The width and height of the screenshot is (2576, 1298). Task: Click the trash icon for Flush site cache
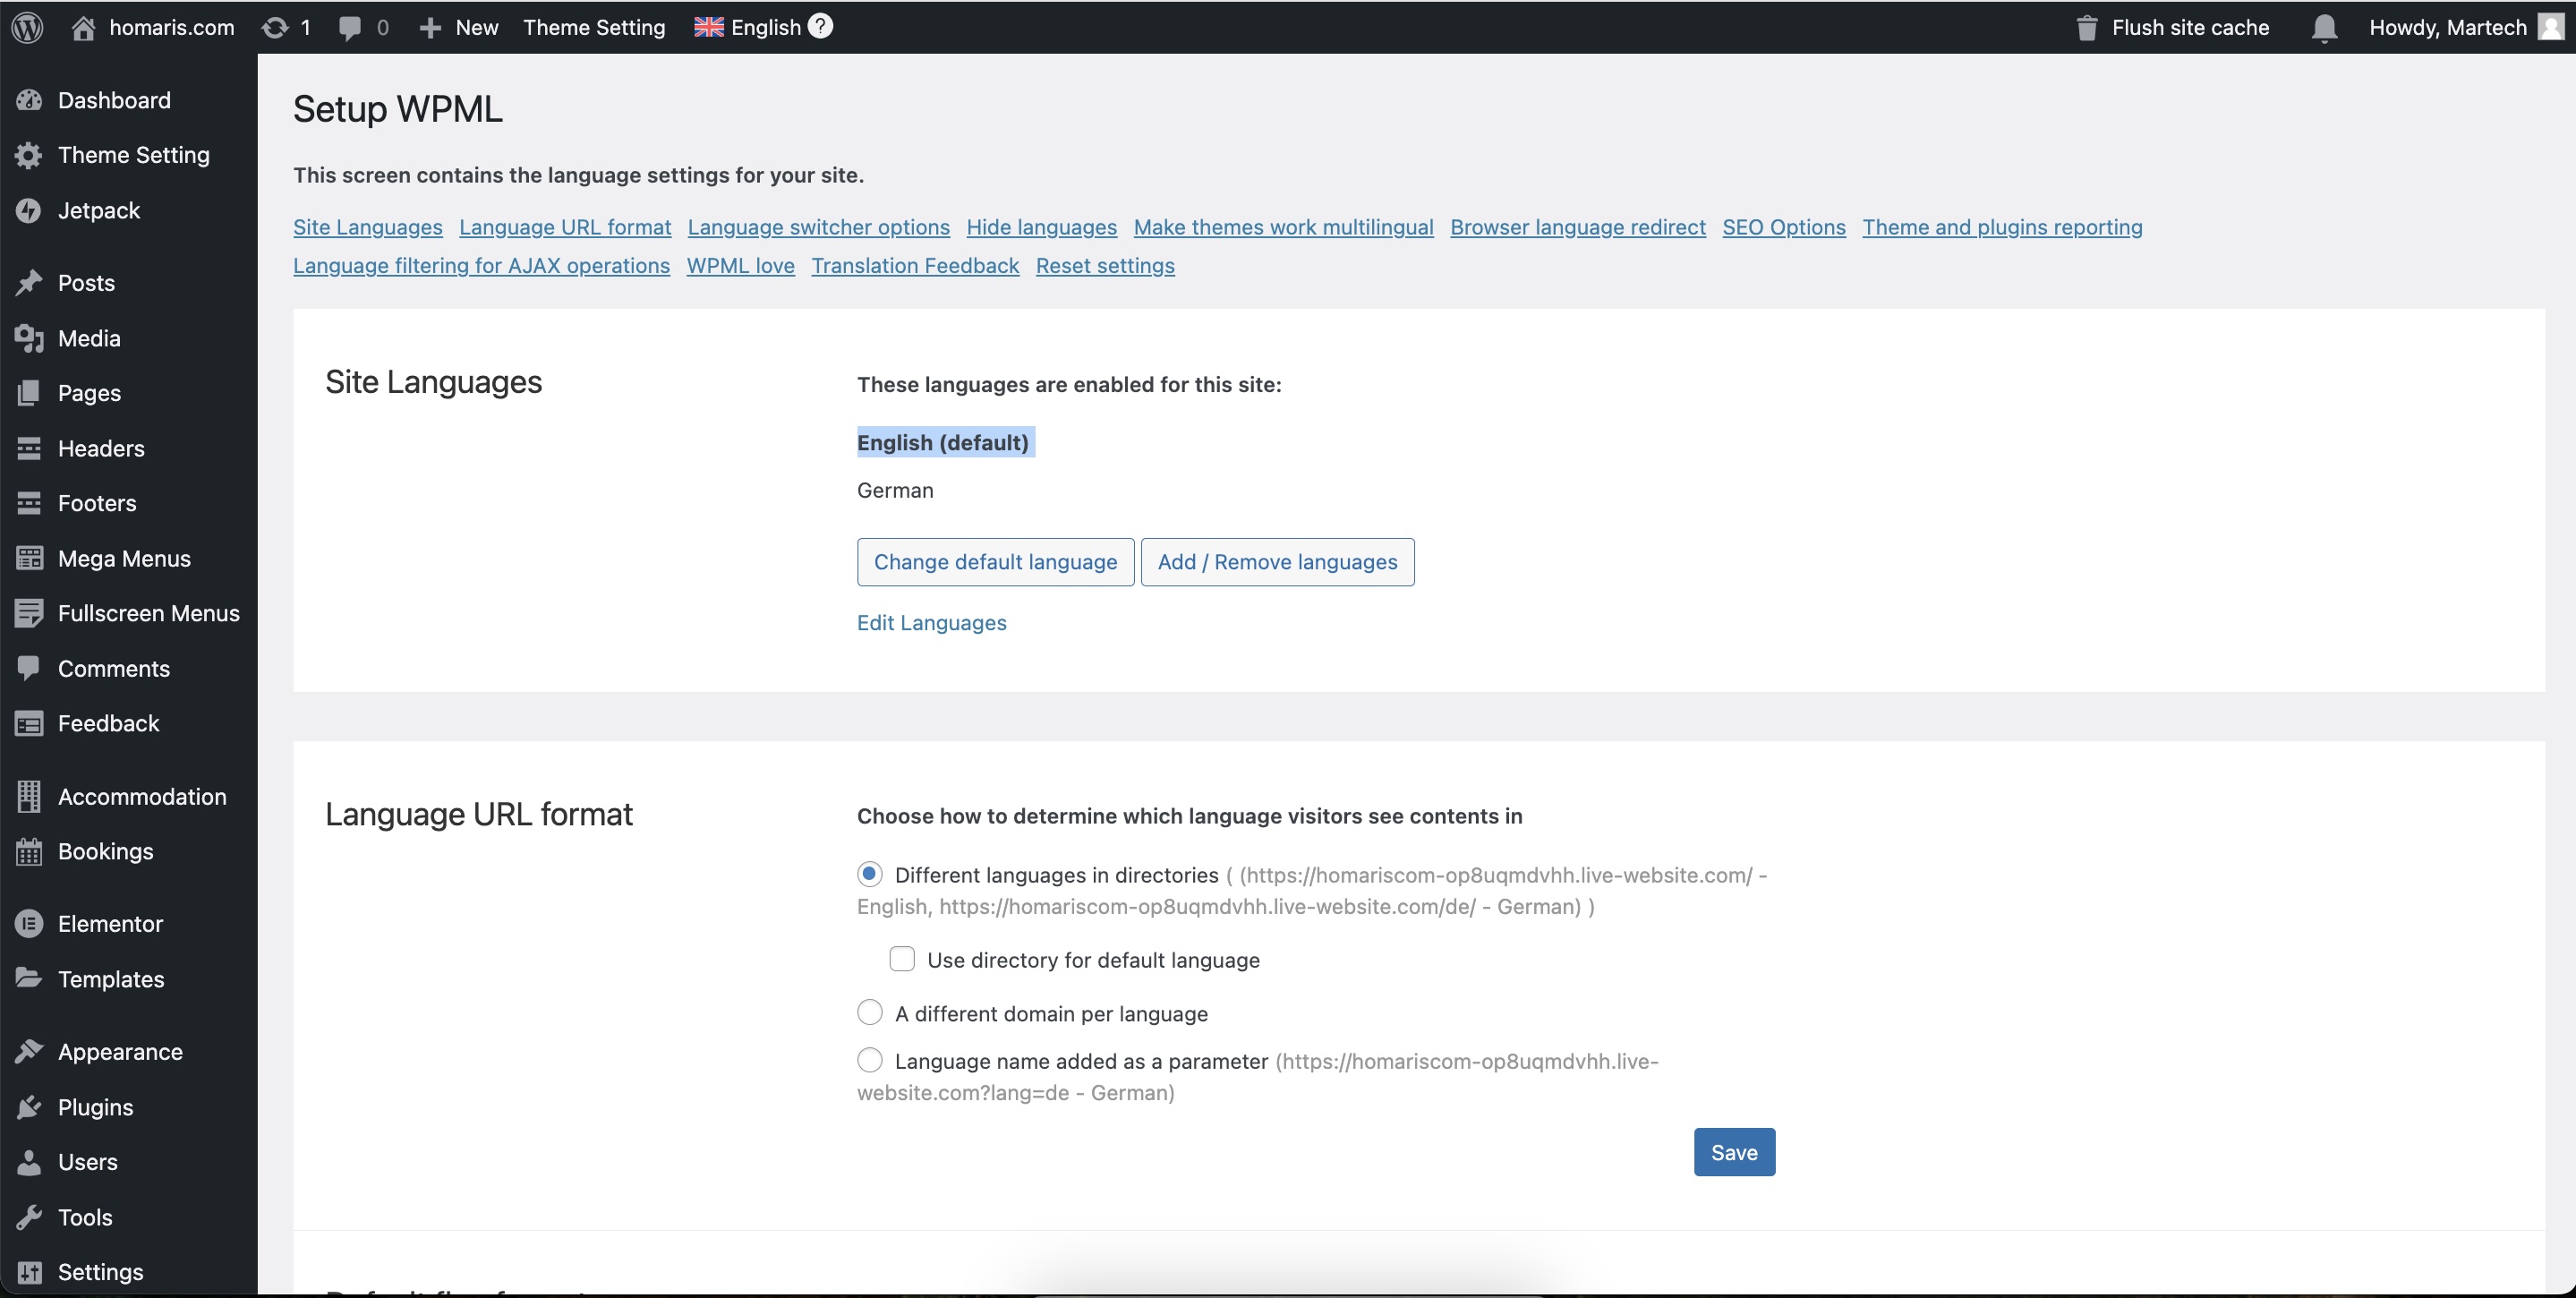click(x=2086, y=27)
